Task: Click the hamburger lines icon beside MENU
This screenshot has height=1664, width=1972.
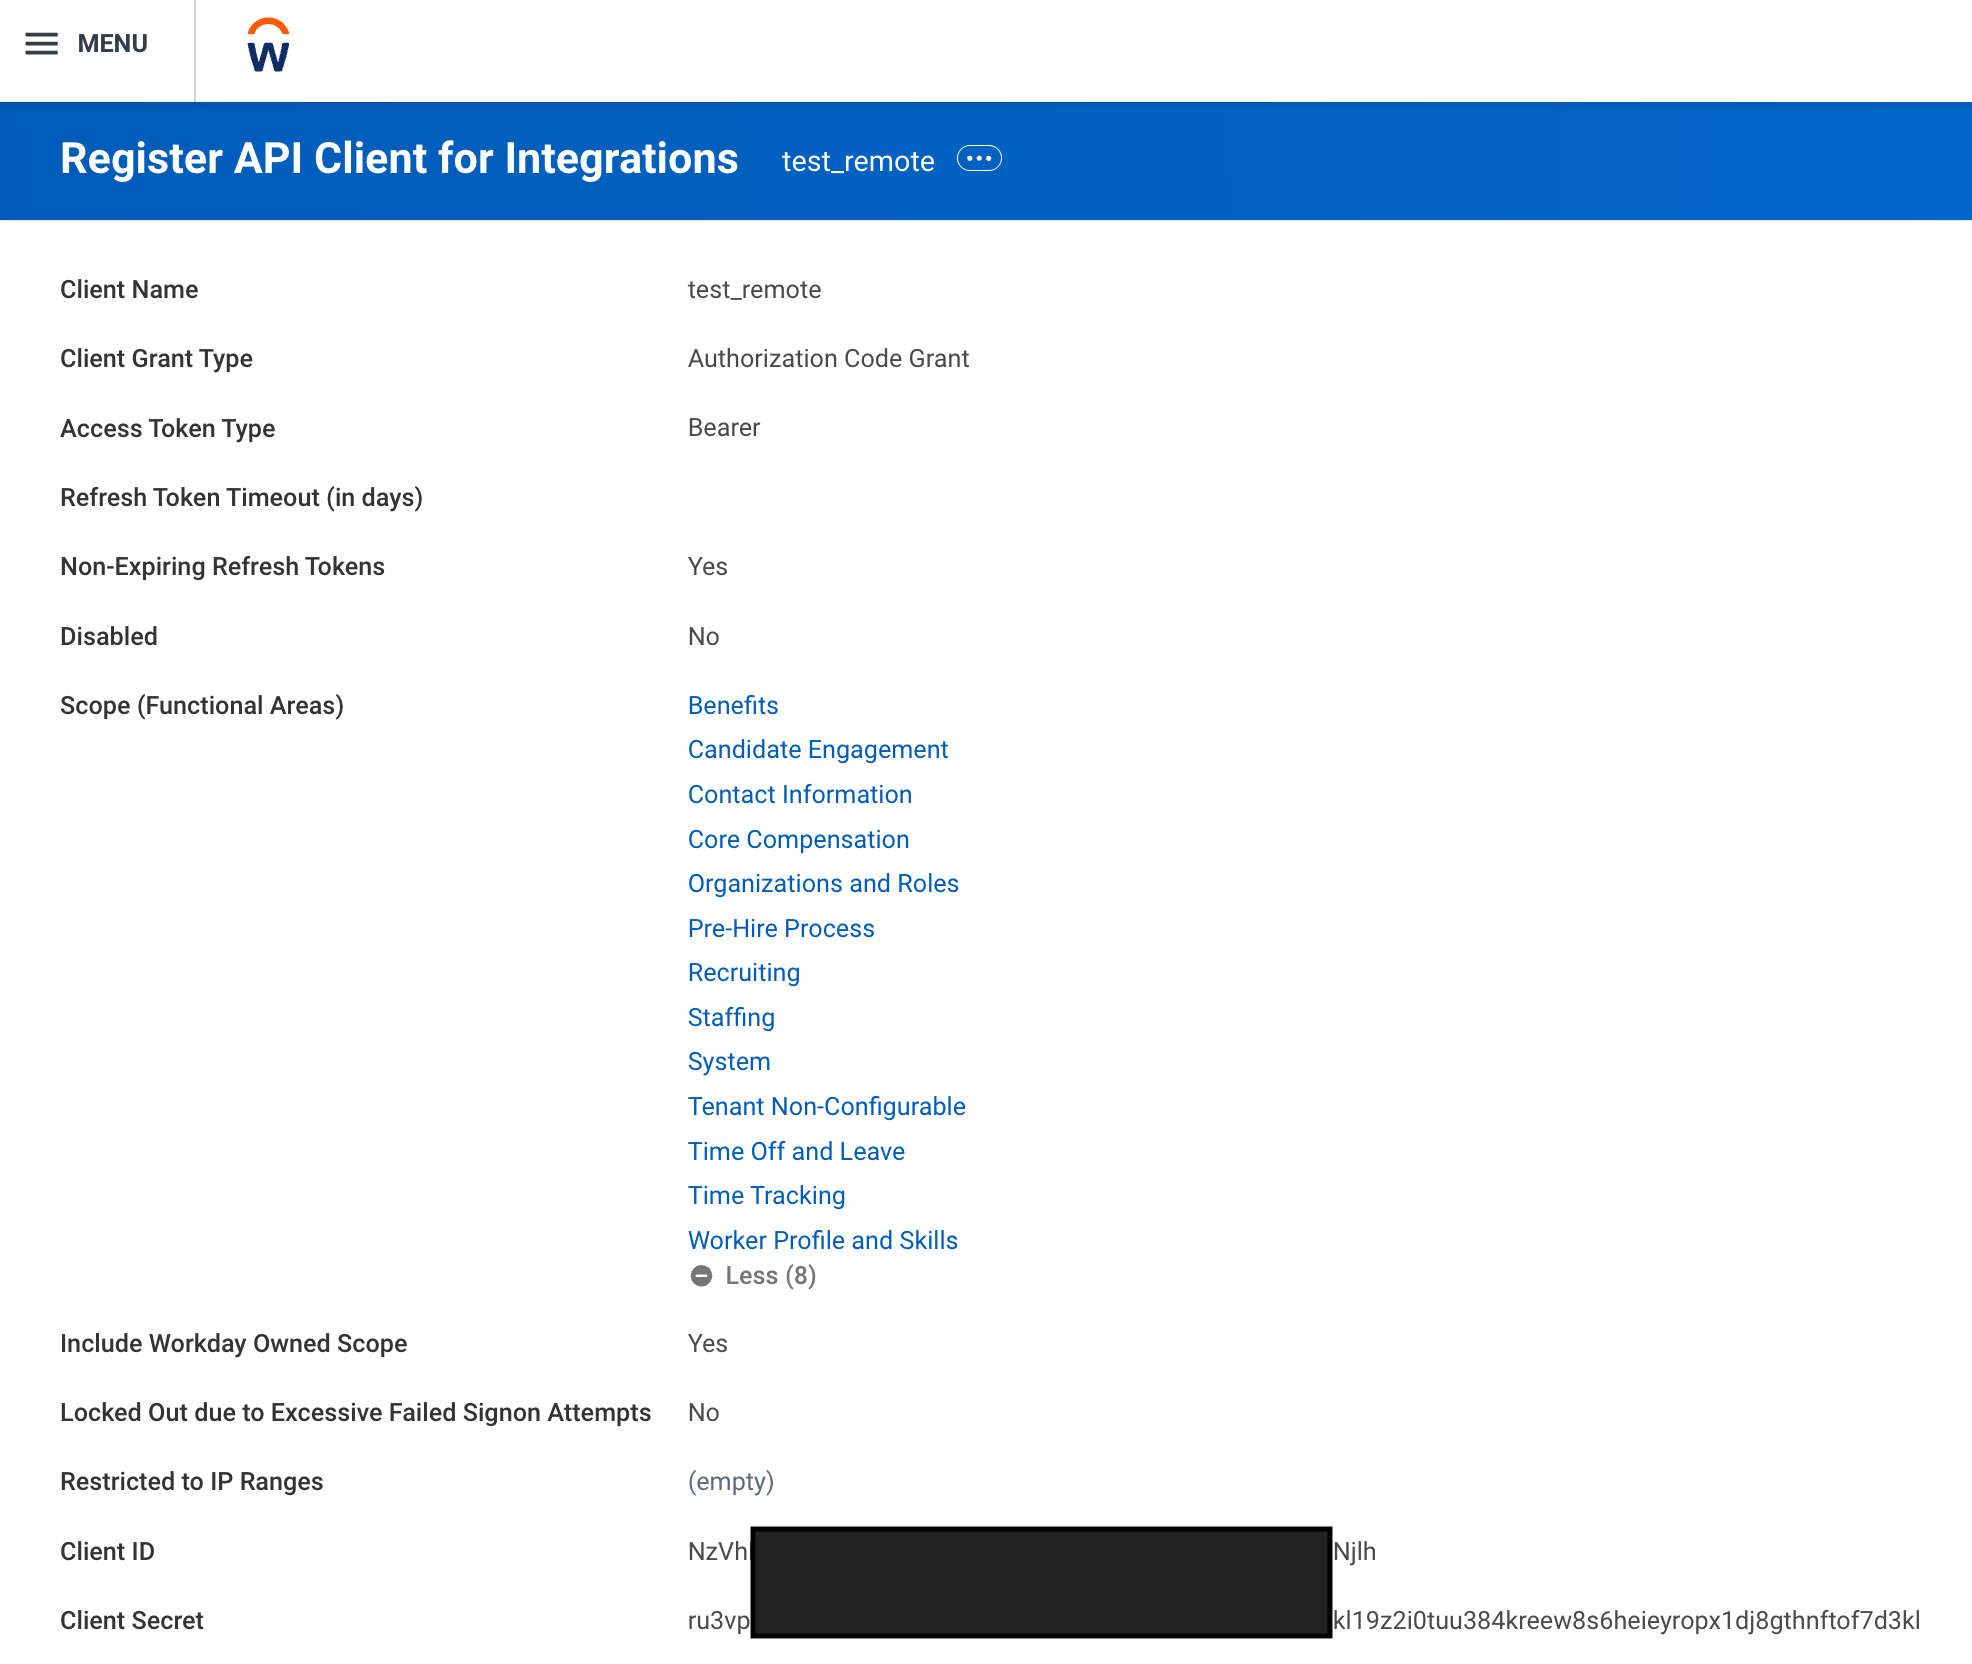Action: point(42,44)
